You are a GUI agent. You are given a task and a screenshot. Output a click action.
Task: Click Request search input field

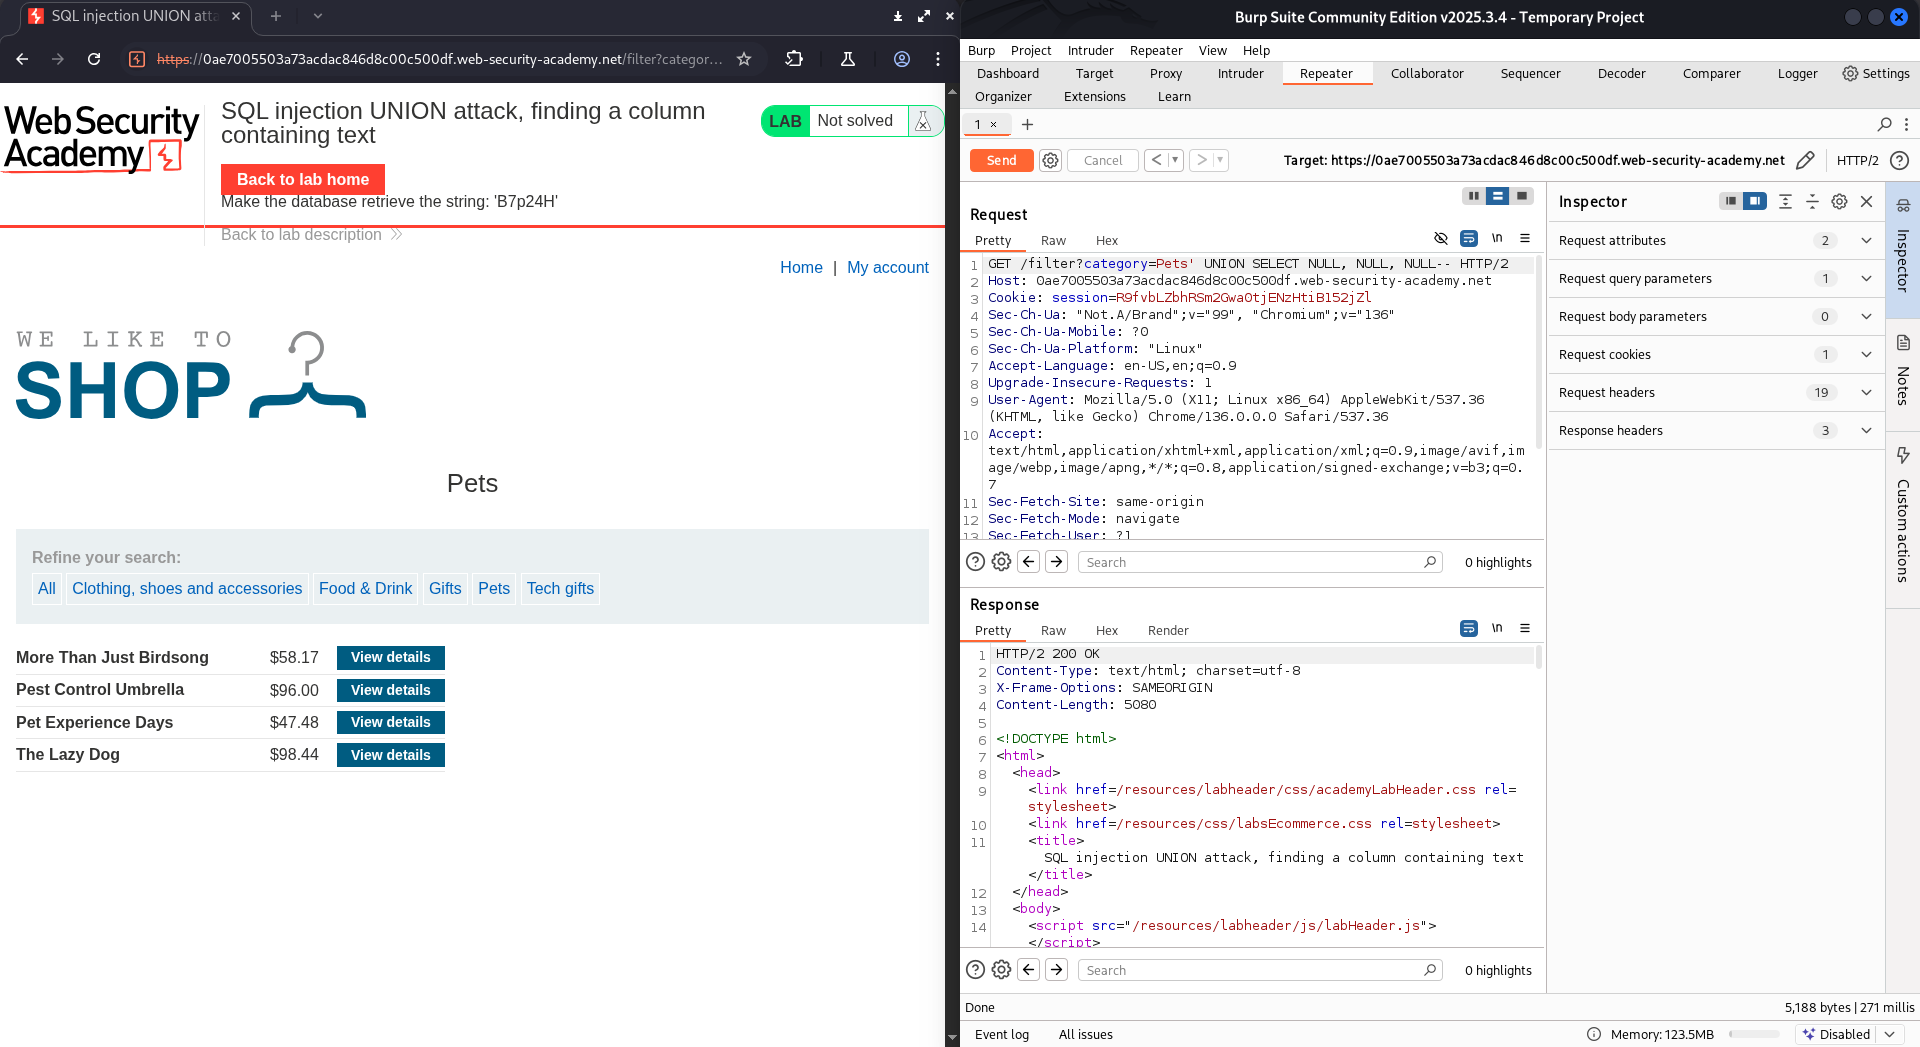coord(1260,562)
